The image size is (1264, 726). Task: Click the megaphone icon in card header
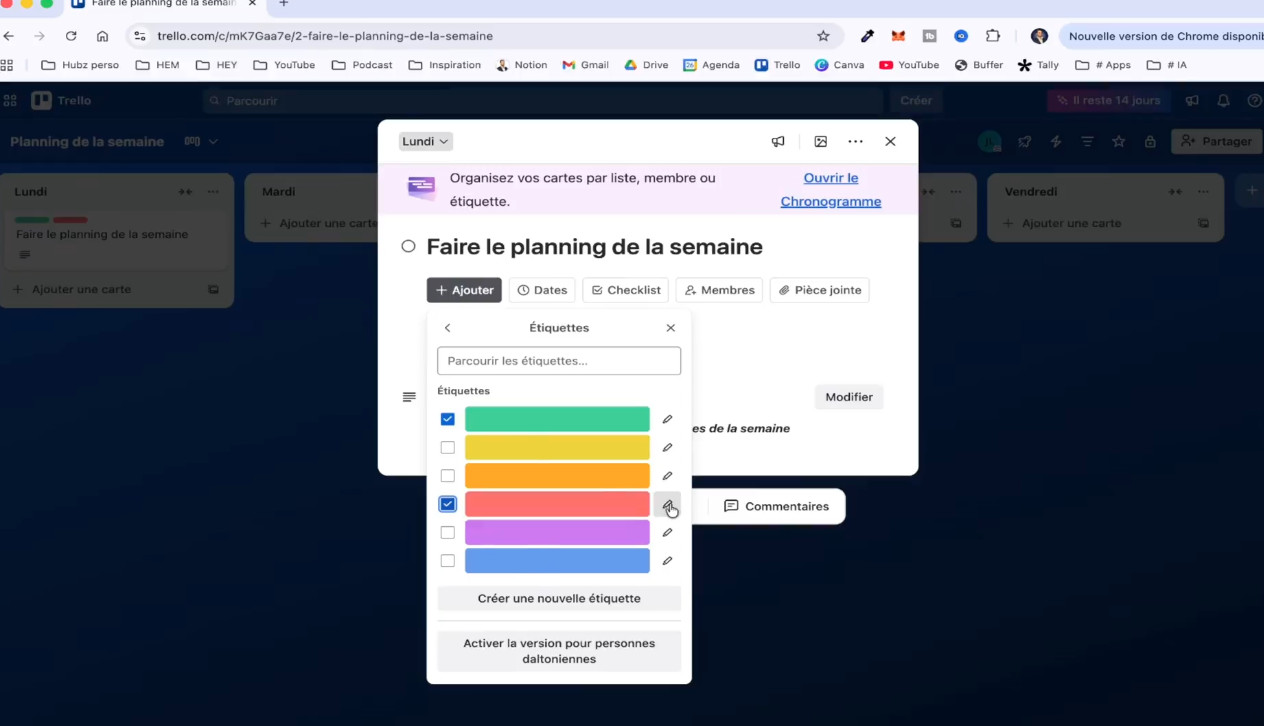click(778, 142)
